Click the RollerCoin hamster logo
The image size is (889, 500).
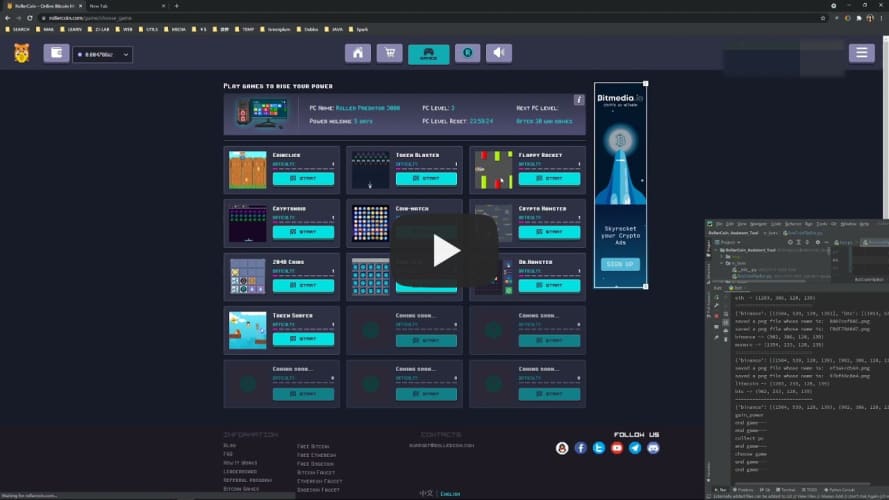22,54
